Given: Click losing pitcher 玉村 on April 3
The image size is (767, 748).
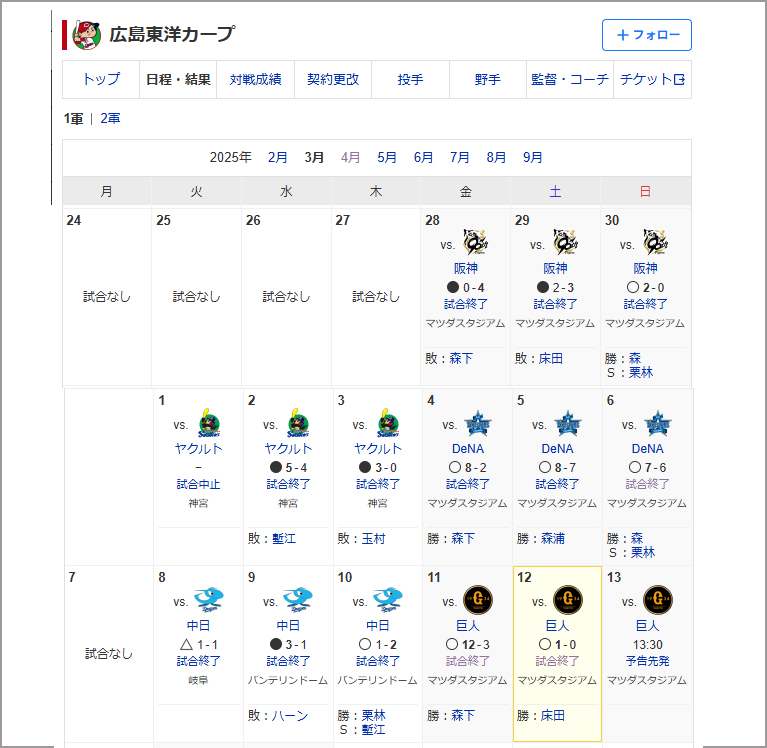Looking at the screenshot, I should tap(373, 539).
